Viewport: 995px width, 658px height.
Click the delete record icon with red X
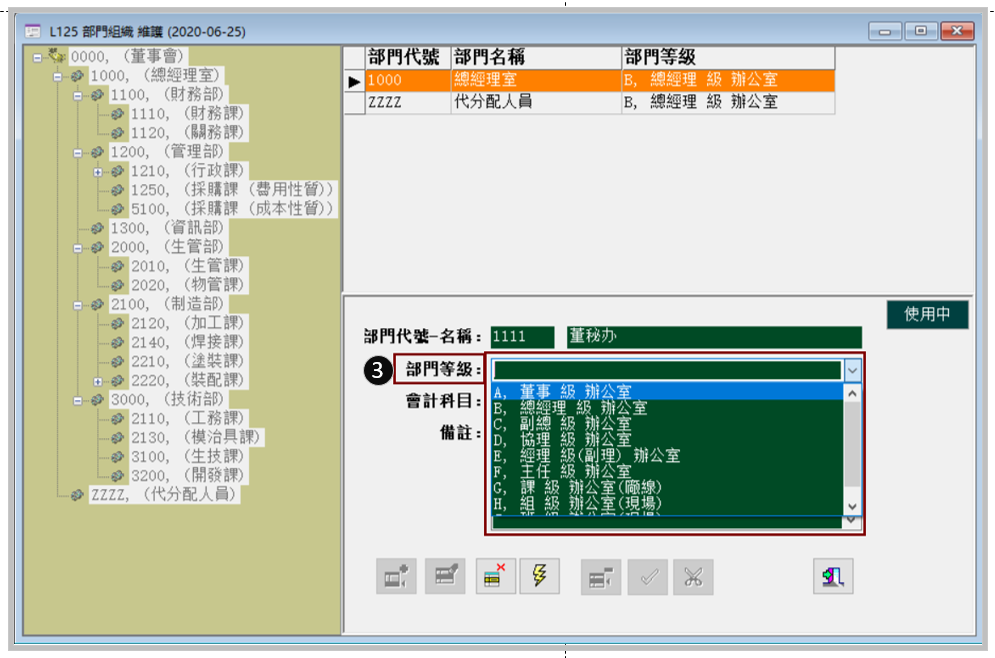[495, 576]
